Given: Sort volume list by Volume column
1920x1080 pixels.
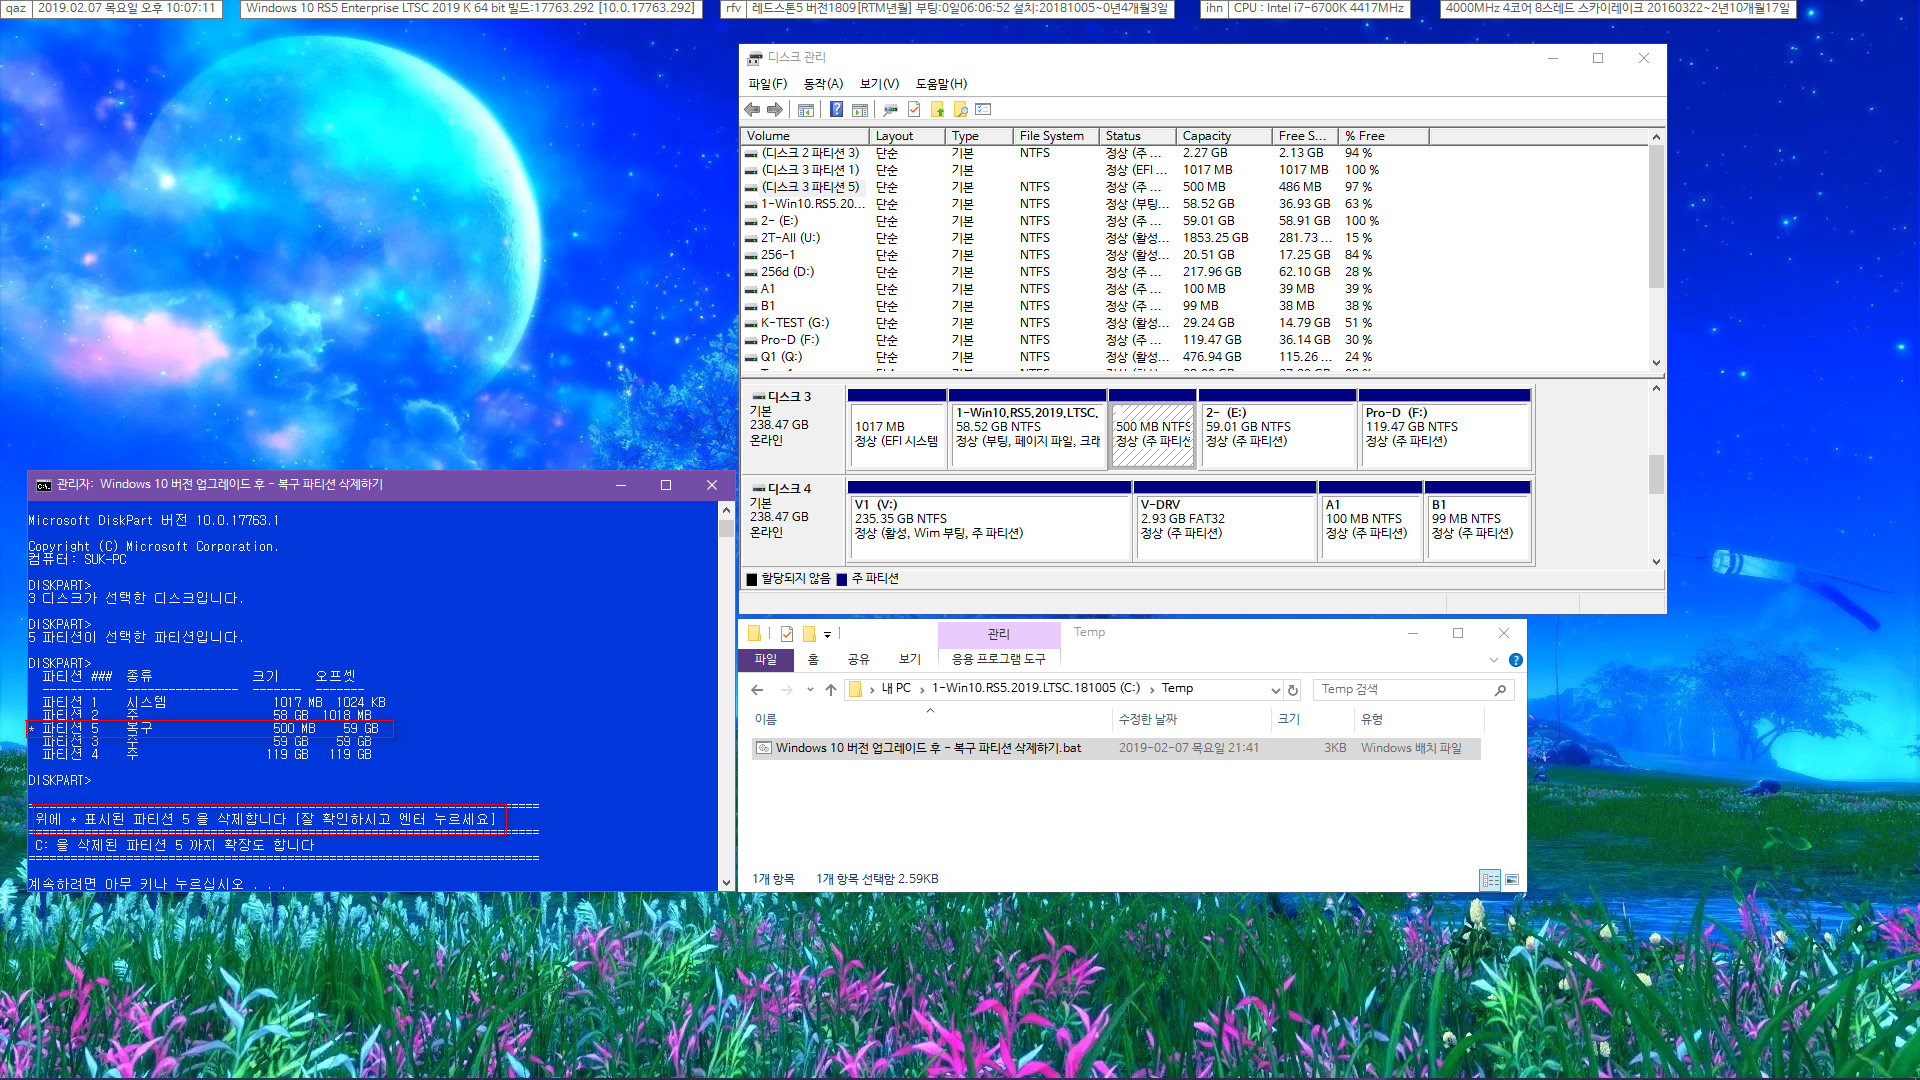Looking at the screenshot, I should click(x=805, y=136).
